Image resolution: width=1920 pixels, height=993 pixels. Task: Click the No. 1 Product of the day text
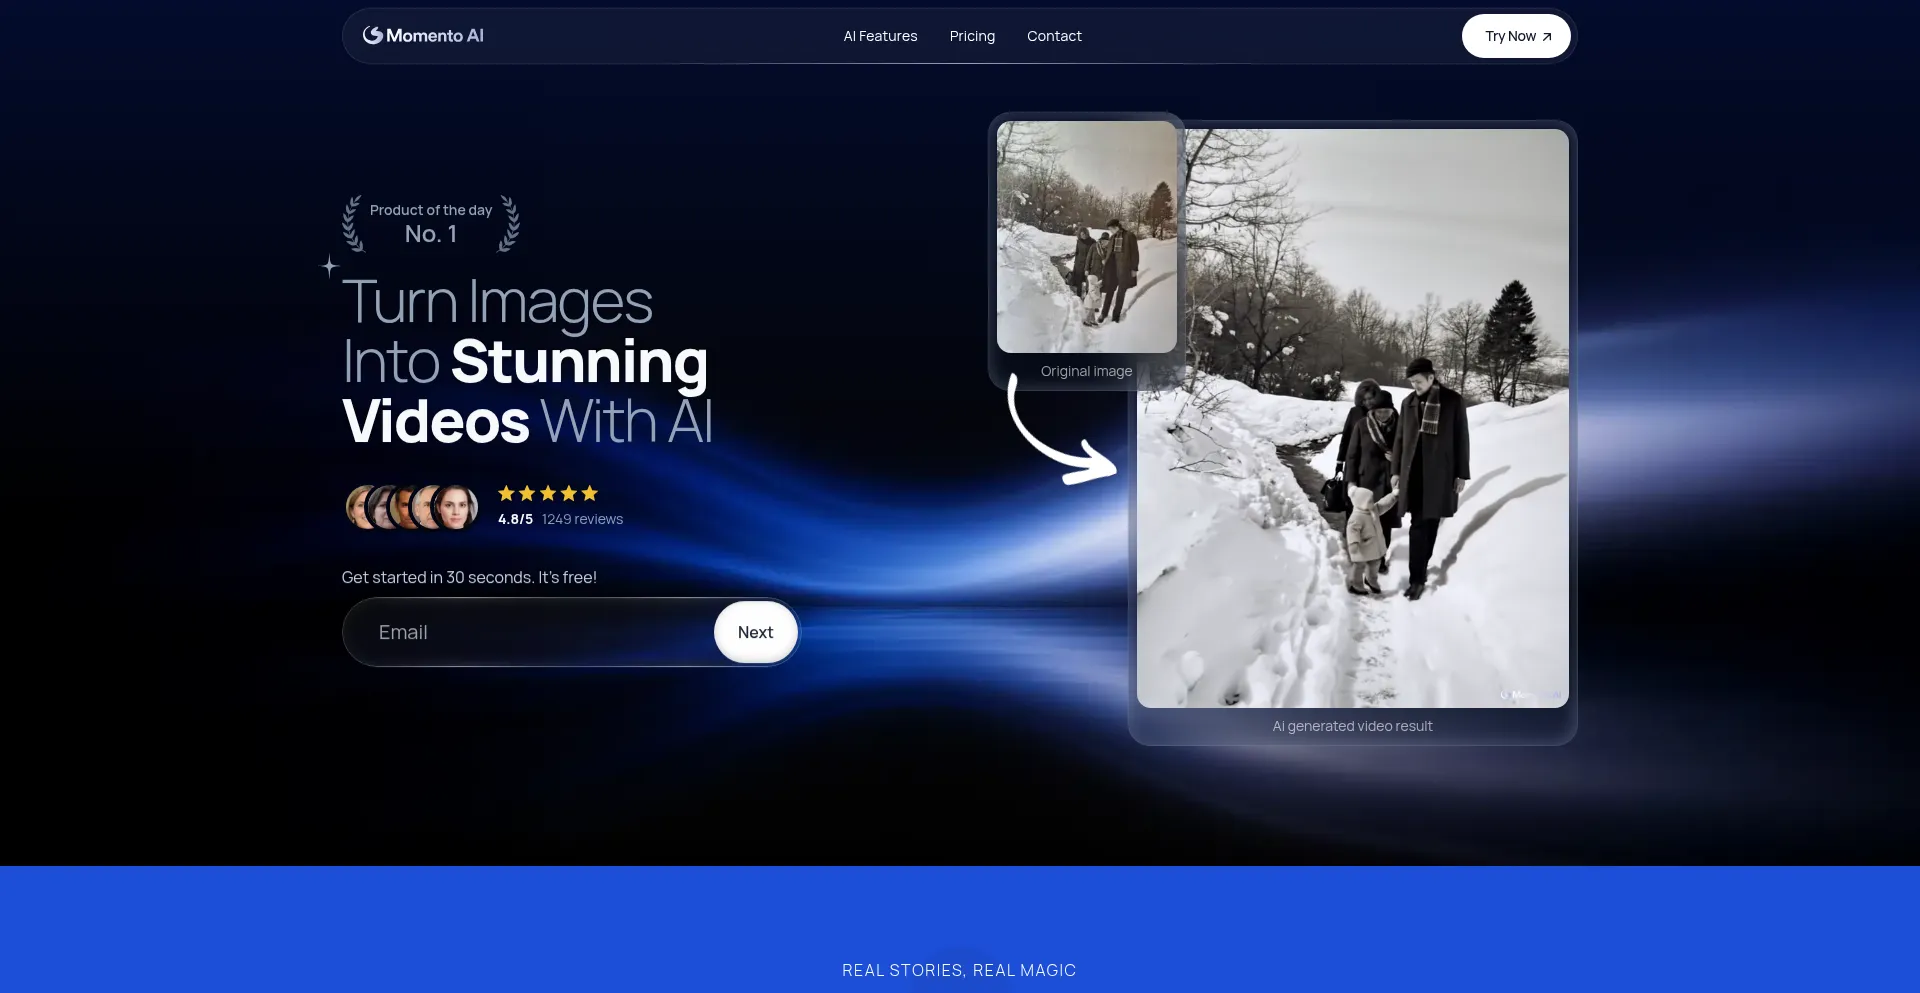[x=431, y=234]
